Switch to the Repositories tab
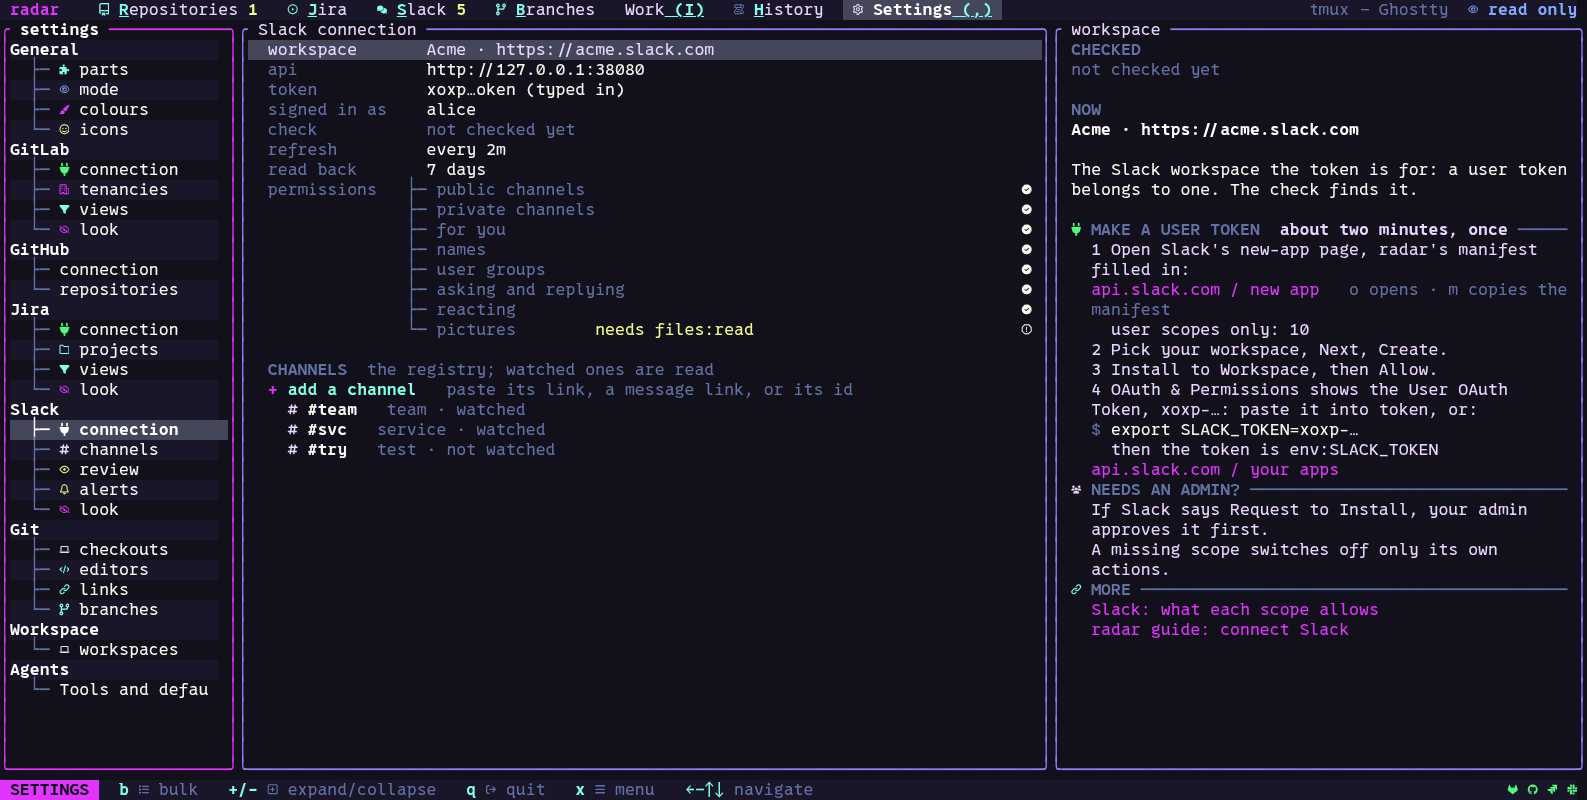 pyautogui.click(x=177, y=10)
